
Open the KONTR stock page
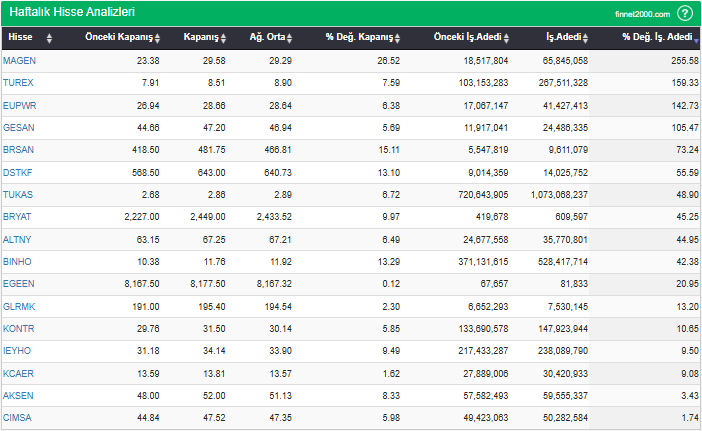pos(18,328)
